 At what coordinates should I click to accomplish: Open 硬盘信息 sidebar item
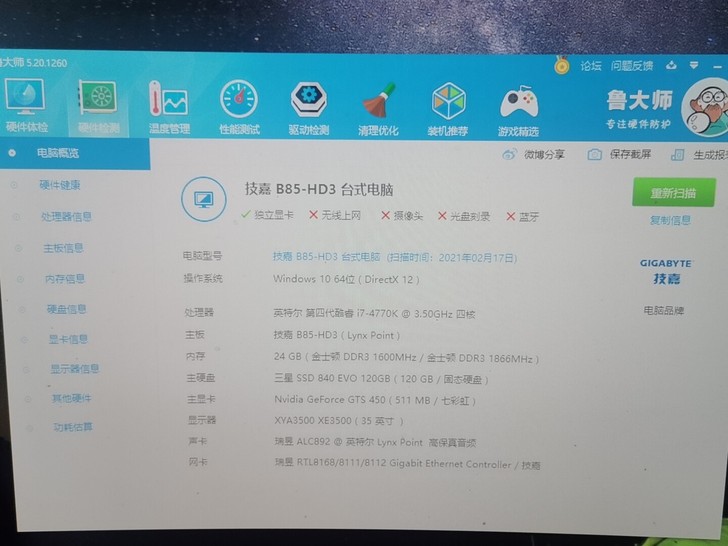tap(66, 309)
